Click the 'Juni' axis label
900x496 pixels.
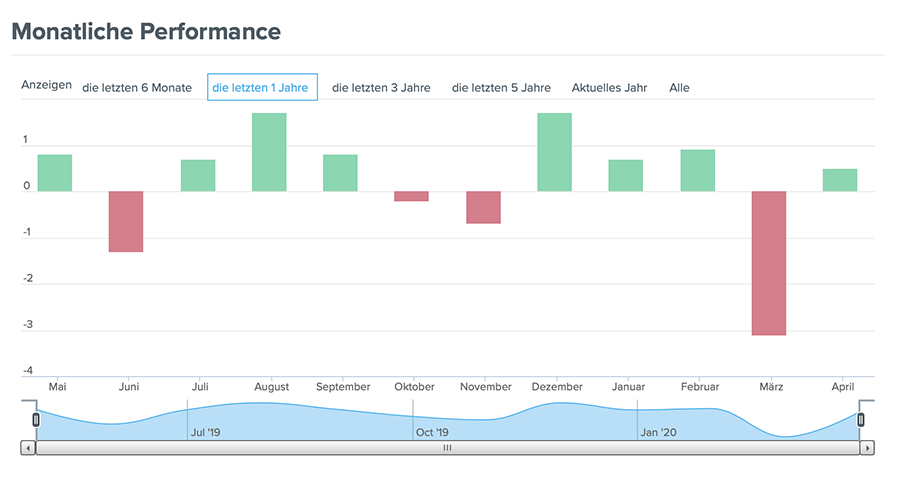(x=129, y=387)
